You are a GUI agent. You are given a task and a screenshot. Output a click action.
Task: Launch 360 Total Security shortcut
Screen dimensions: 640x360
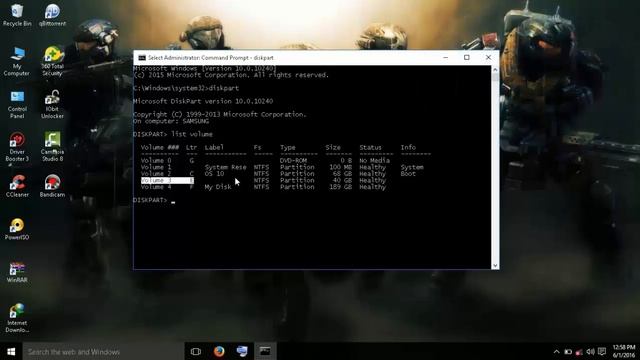pos(53,61)
